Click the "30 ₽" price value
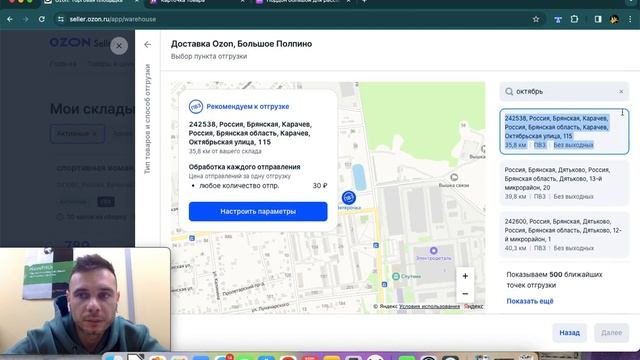The image size is (640, 360). (x=320, y=186)
